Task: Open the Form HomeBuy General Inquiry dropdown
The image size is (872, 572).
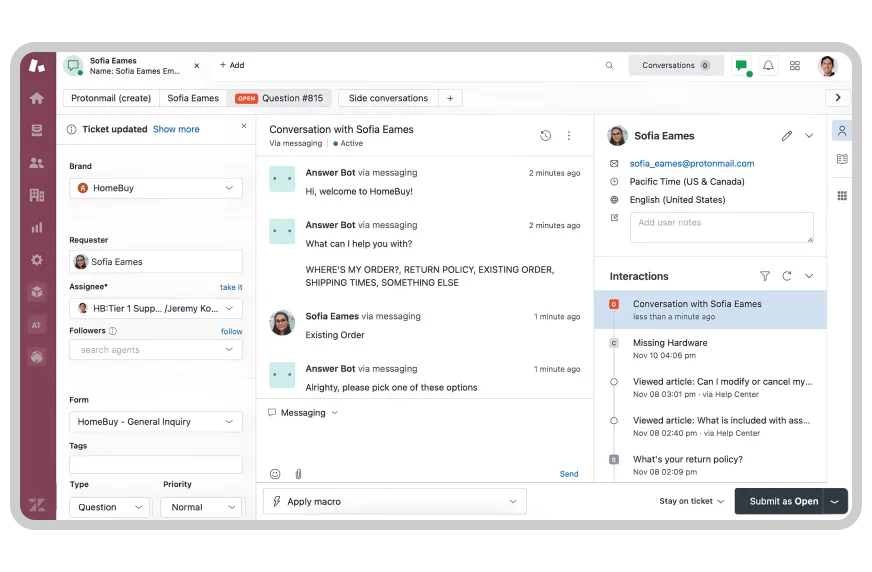Action: click(x=156, y=422)
